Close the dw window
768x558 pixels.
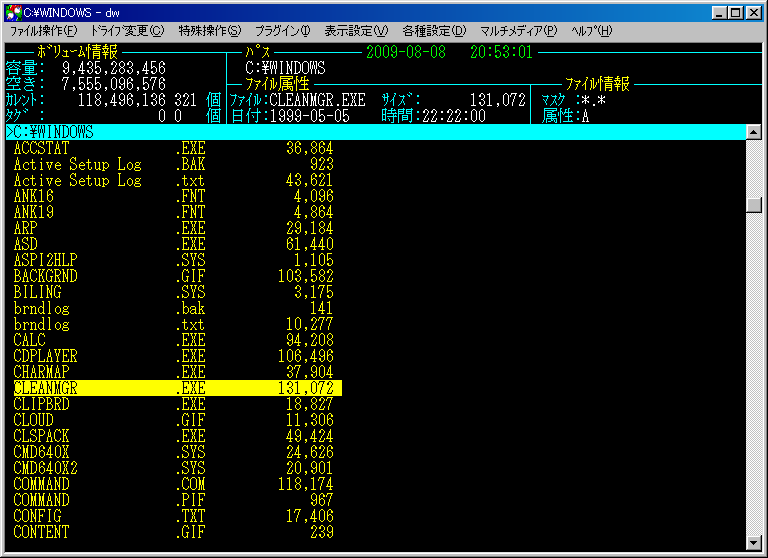(x=753, y=13)
